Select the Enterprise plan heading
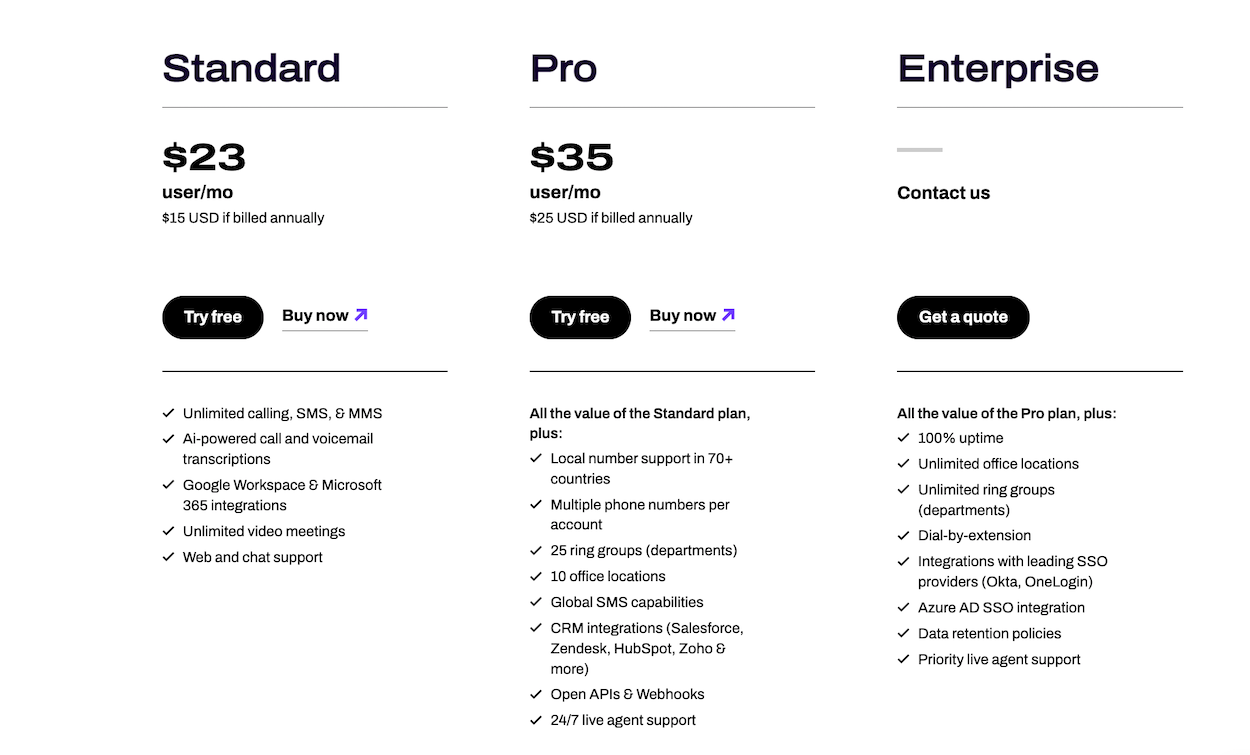Screen dimensions: 1250x755 (997, 68)
